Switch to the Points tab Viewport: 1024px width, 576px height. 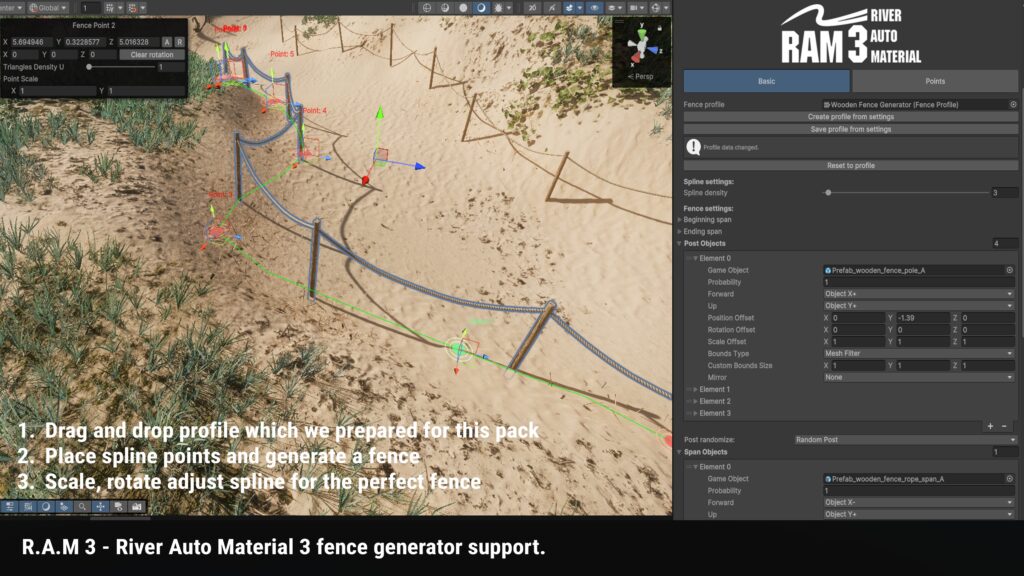click(934, 81)
